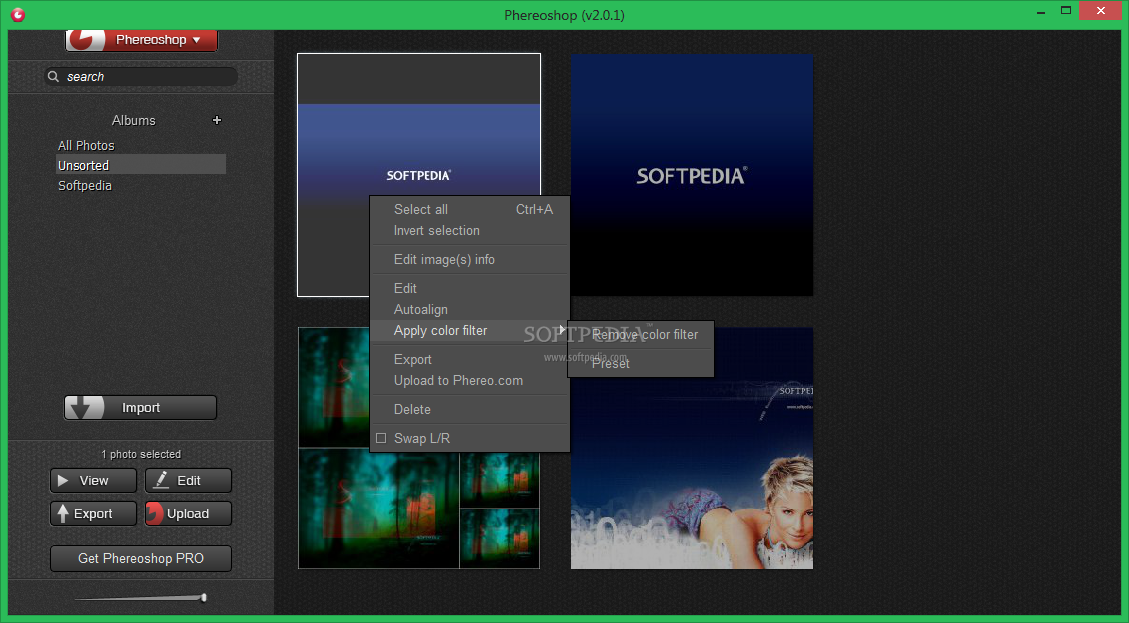Choose Export in the context menu
Image resolution: width=1129 pixels, height=623 pixels.
click(470, 359)
